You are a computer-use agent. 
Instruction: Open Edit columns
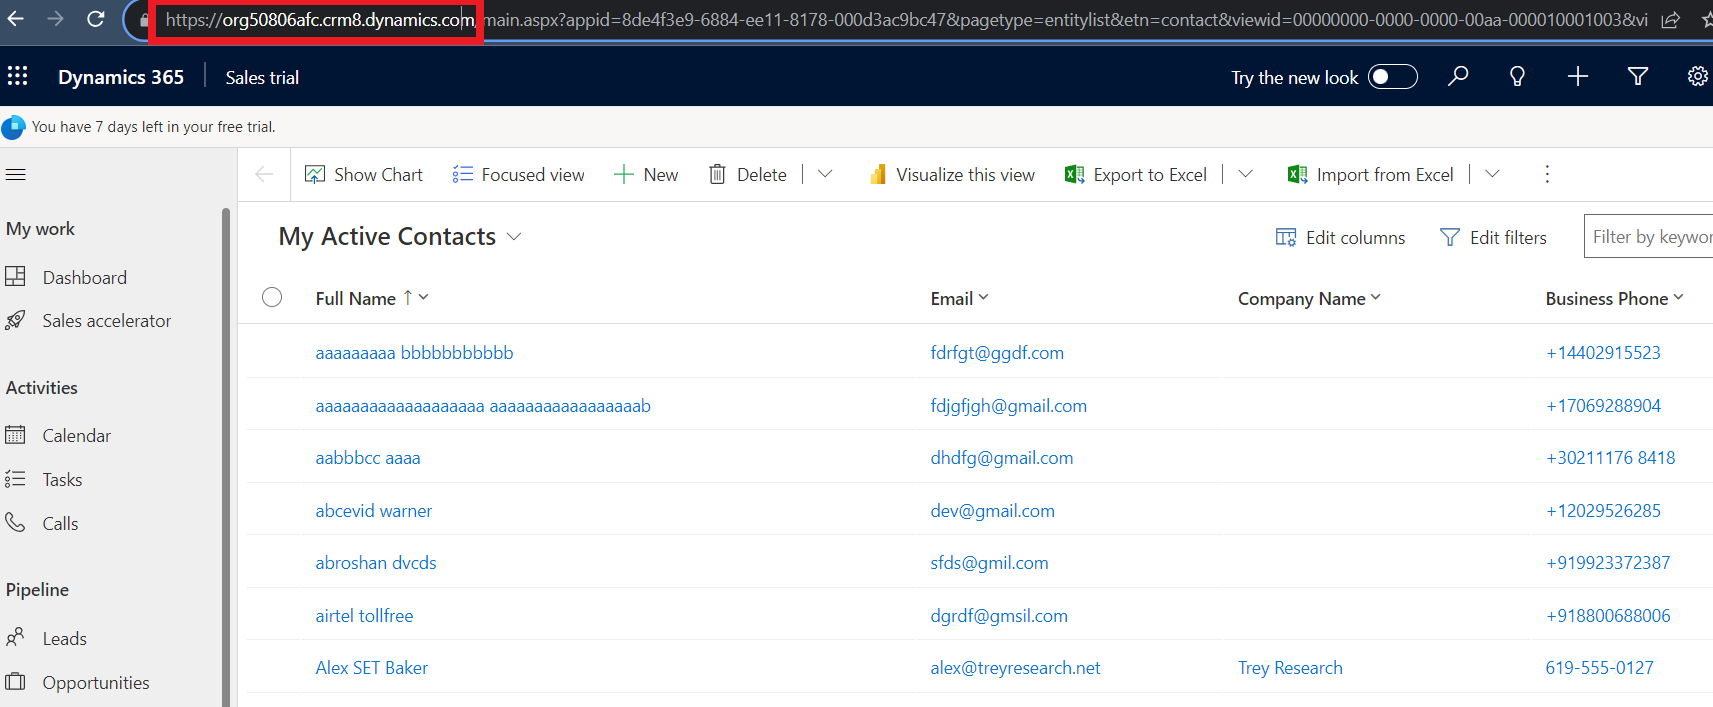coord(1340,237)
